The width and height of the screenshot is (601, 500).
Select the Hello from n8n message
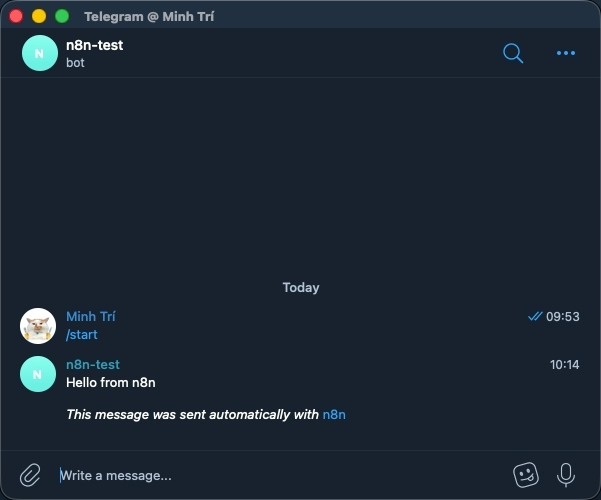tap(111, 382)
